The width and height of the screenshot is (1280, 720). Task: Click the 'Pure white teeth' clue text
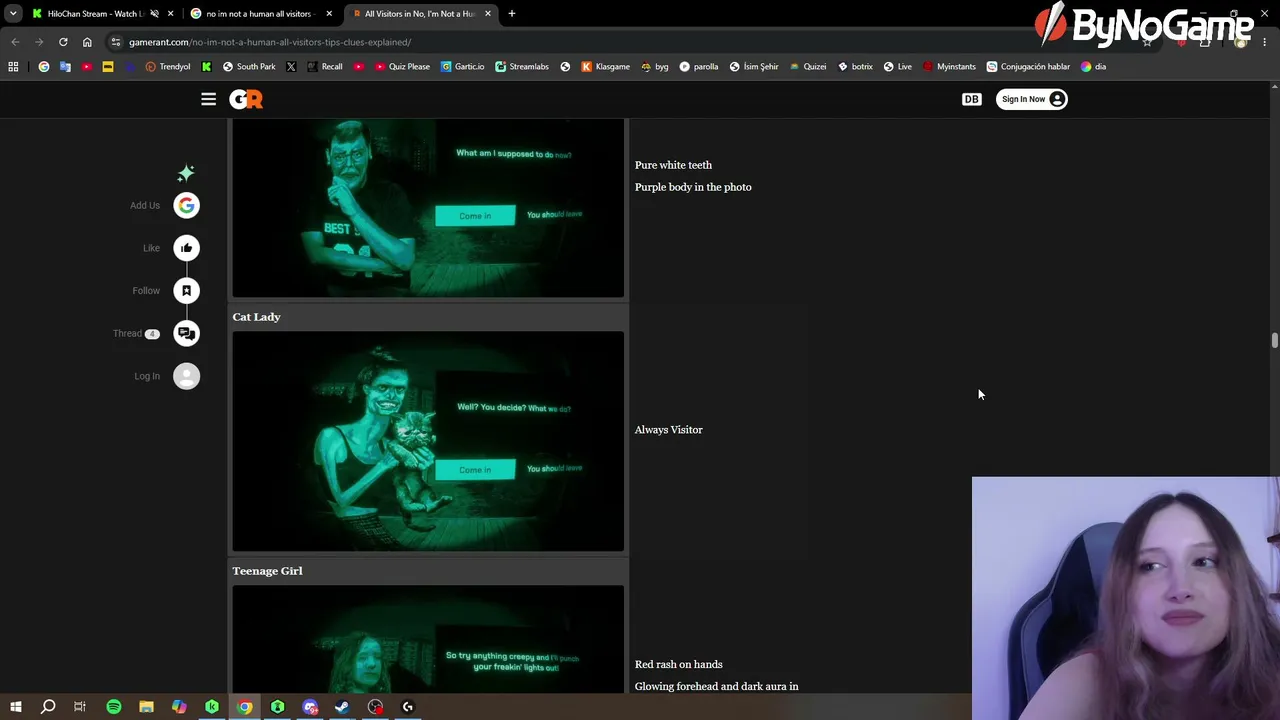click(673, 165)
